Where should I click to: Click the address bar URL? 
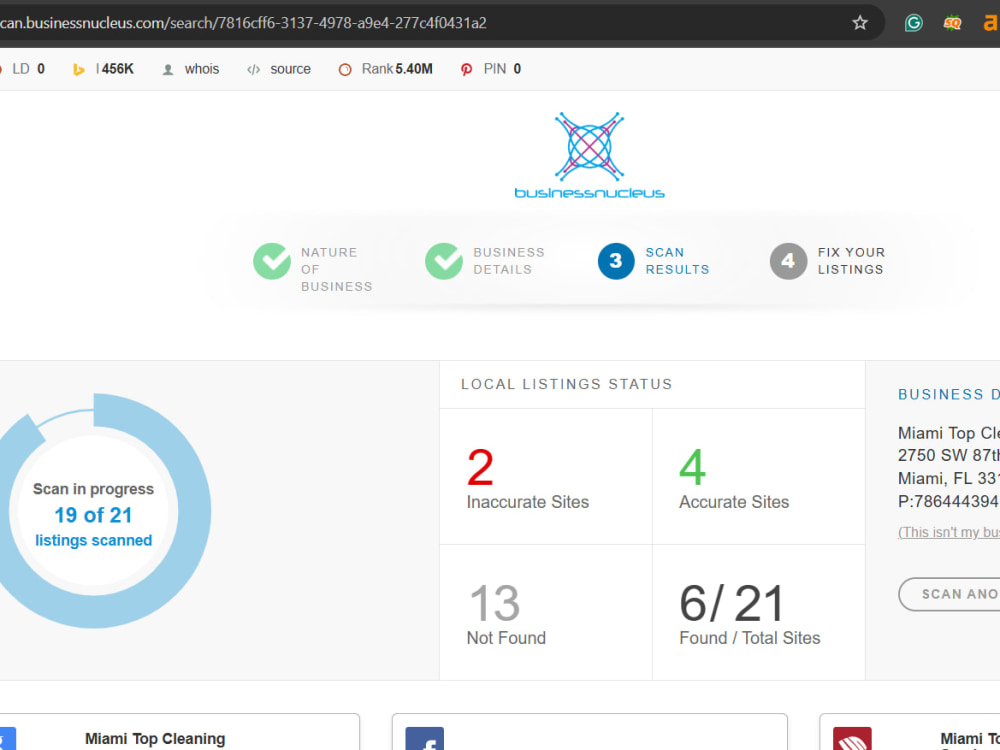click(243, 23)
